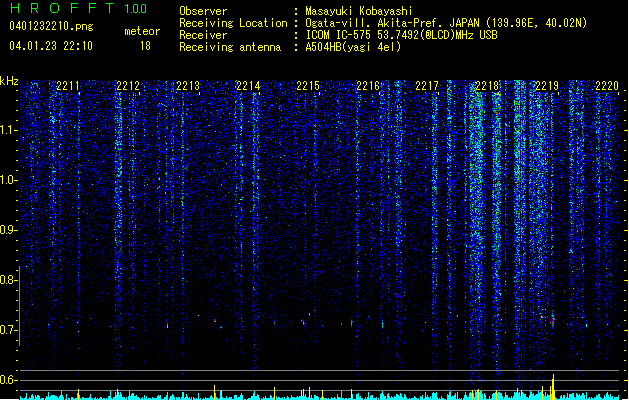Click the observer name Masayuki Kobayashi
This screenshot has height=400, width=629.
(359, 11)
